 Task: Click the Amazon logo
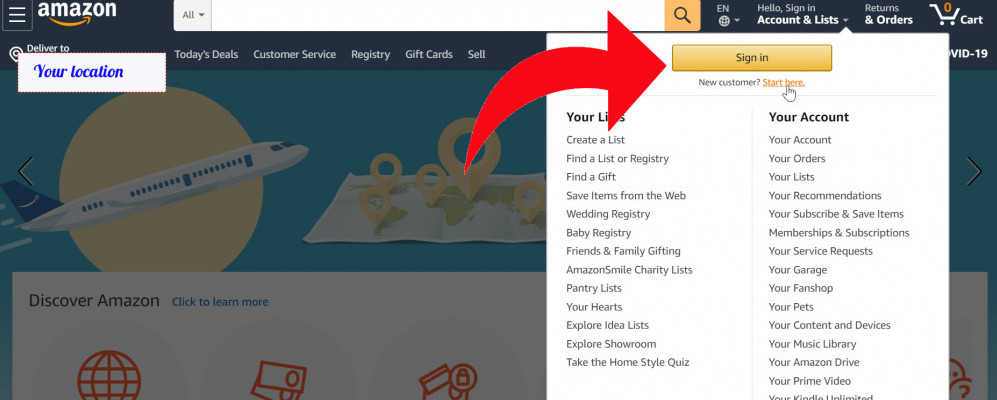pos(77,13)
